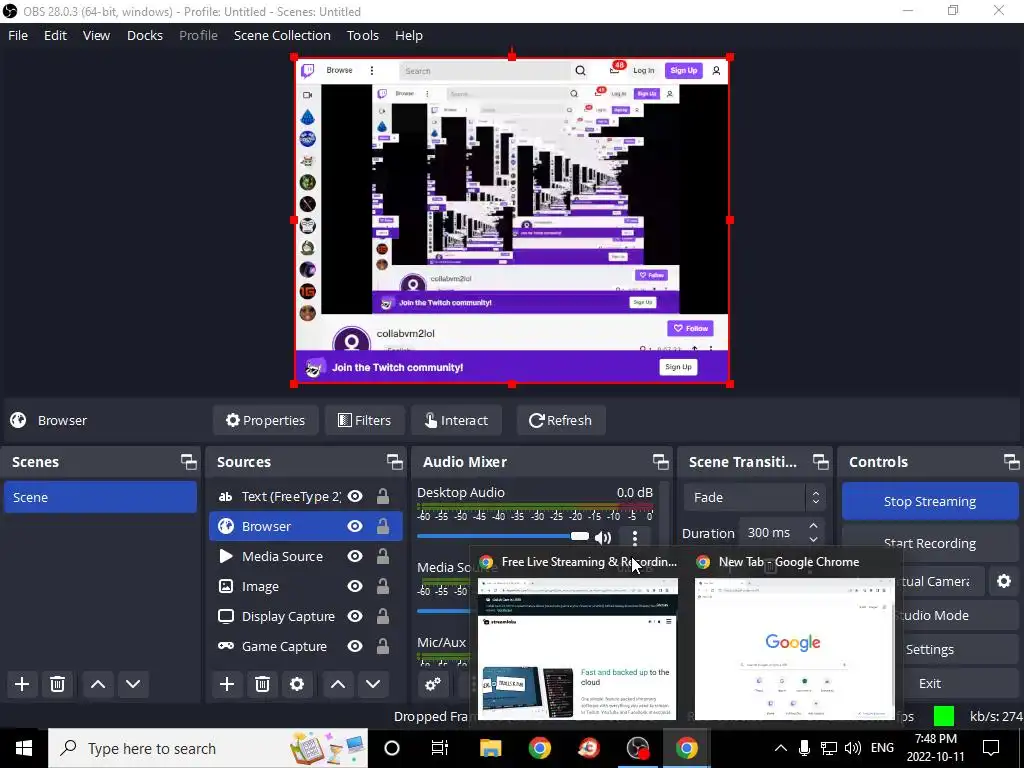The image size is (1024, 768).
Task: Open the Tools menu
Action: click(x=362, y=35)
